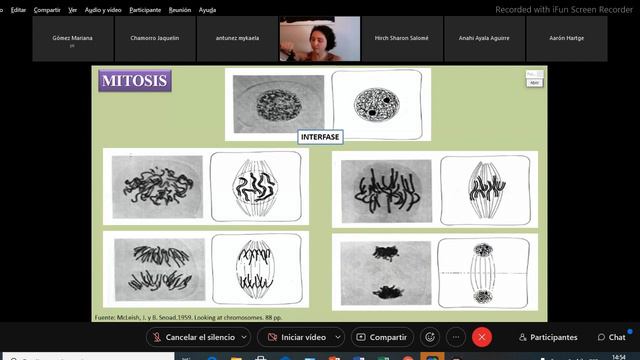Click the Windows taskbar search box
Screen dimensions: 640x360
coord(89,356)
